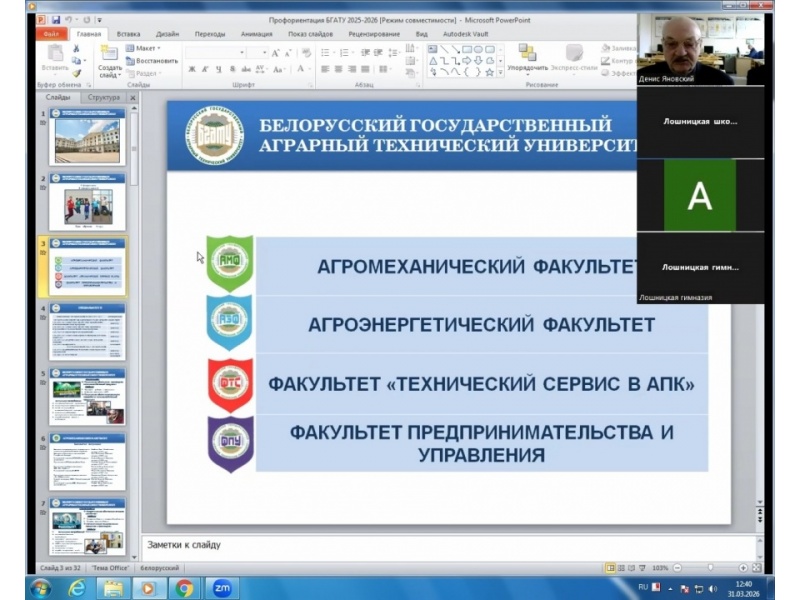Select slide 5 thumbnail in the panel
This screenshot has width=800, height=600.
88,396
